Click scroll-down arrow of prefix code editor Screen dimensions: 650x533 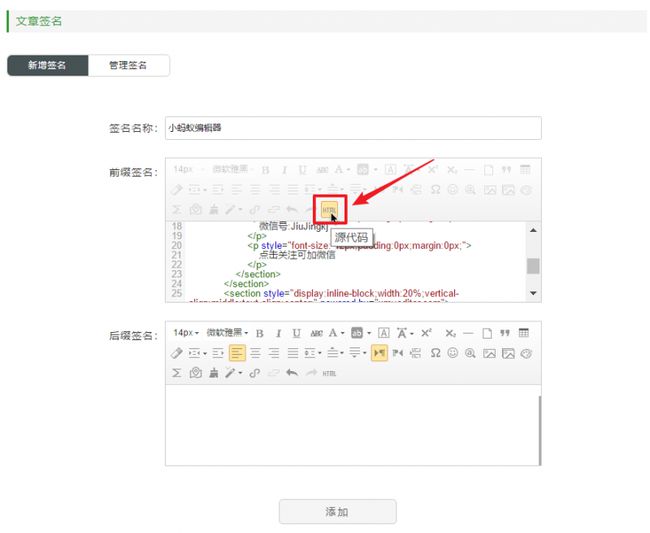[x=533, y=293]
